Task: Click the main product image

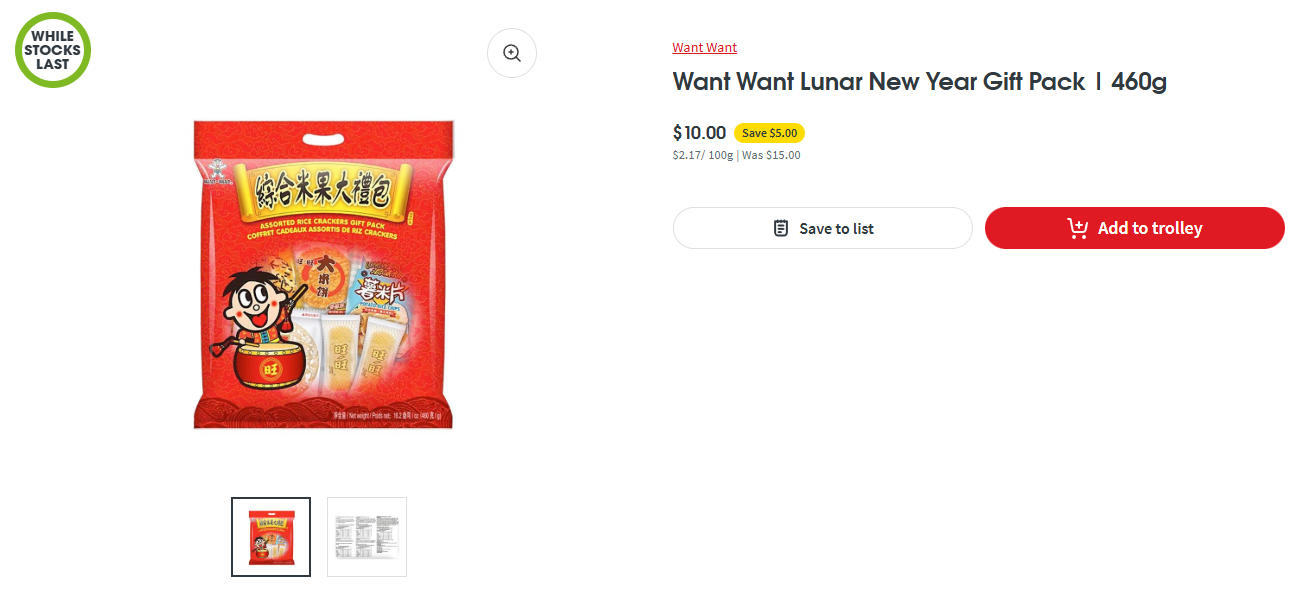Action: coord(323,275)
